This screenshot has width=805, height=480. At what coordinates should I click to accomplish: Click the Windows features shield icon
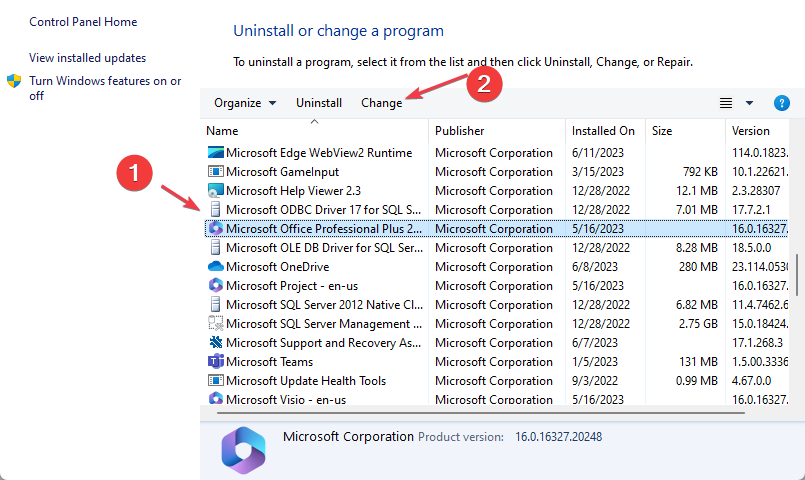pyautogui.click(x=15, y=81)
